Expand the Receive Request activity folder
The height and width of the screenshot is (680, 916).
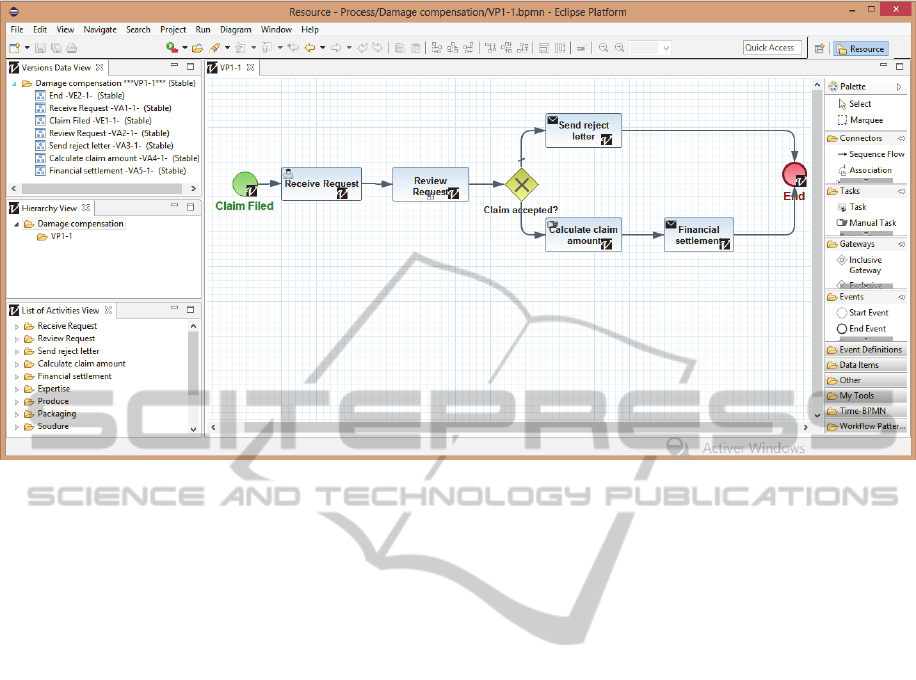16,326
